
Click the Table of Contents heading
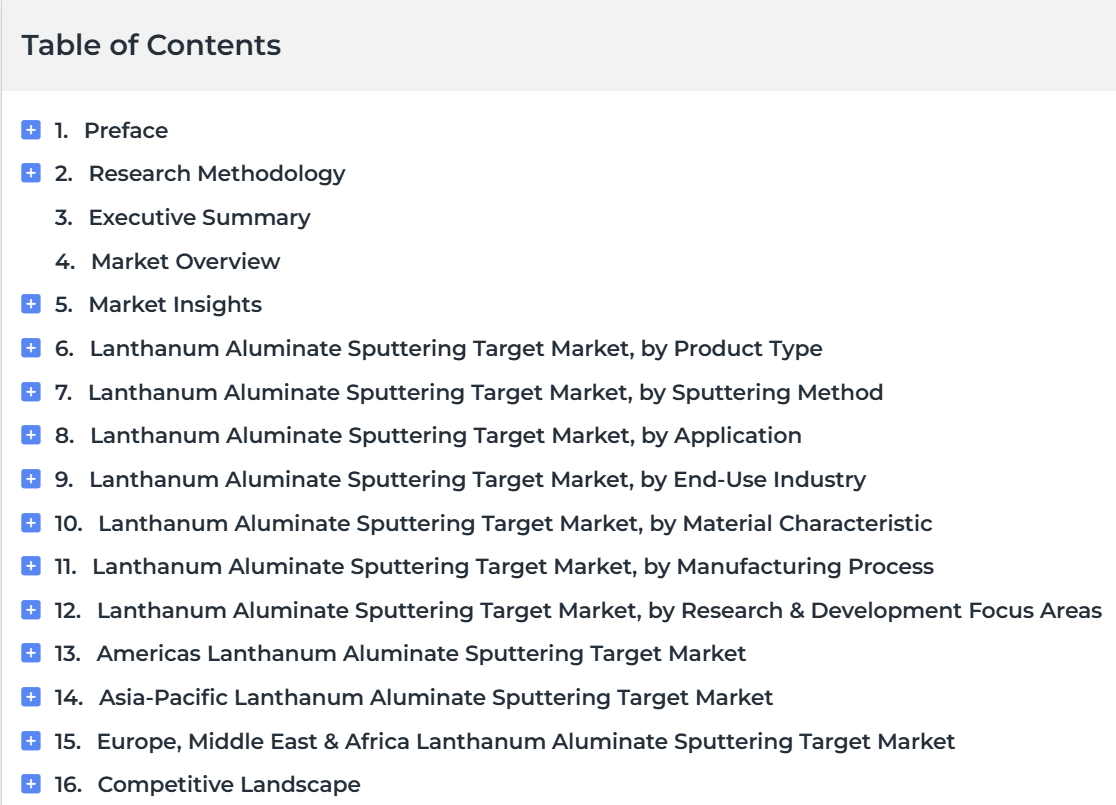(x=151, y=45)
